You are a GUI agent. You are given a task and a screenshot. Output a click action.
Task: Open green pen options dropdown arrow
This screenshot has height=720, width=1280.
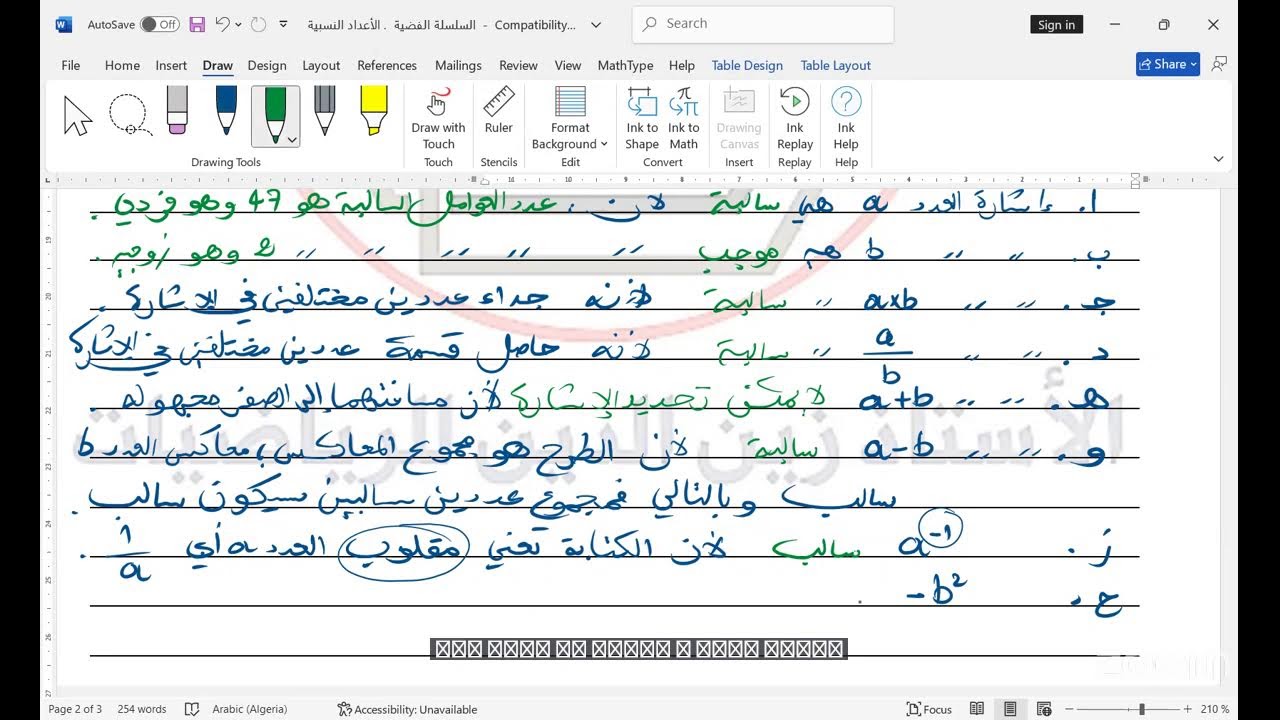(x=292, y=140)
